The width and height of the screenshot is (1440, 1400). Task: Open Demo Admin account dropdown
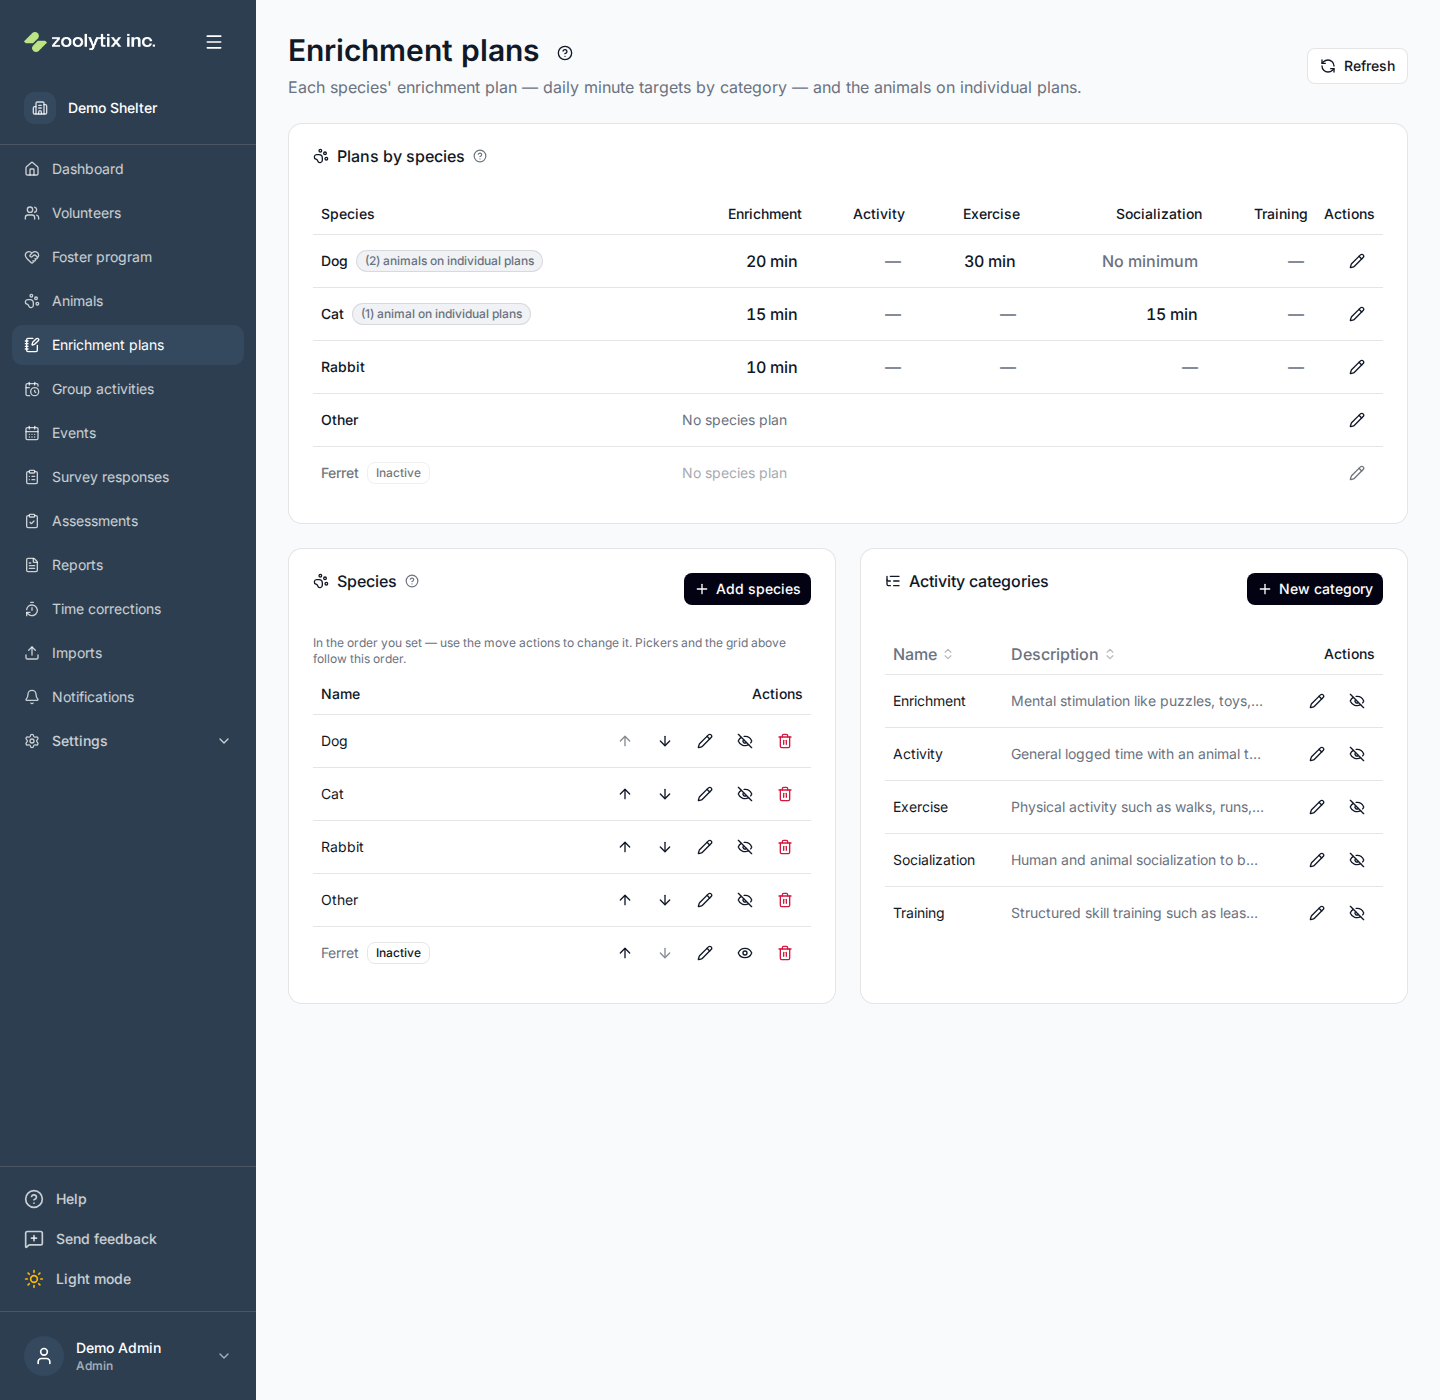coord(128,1356)
